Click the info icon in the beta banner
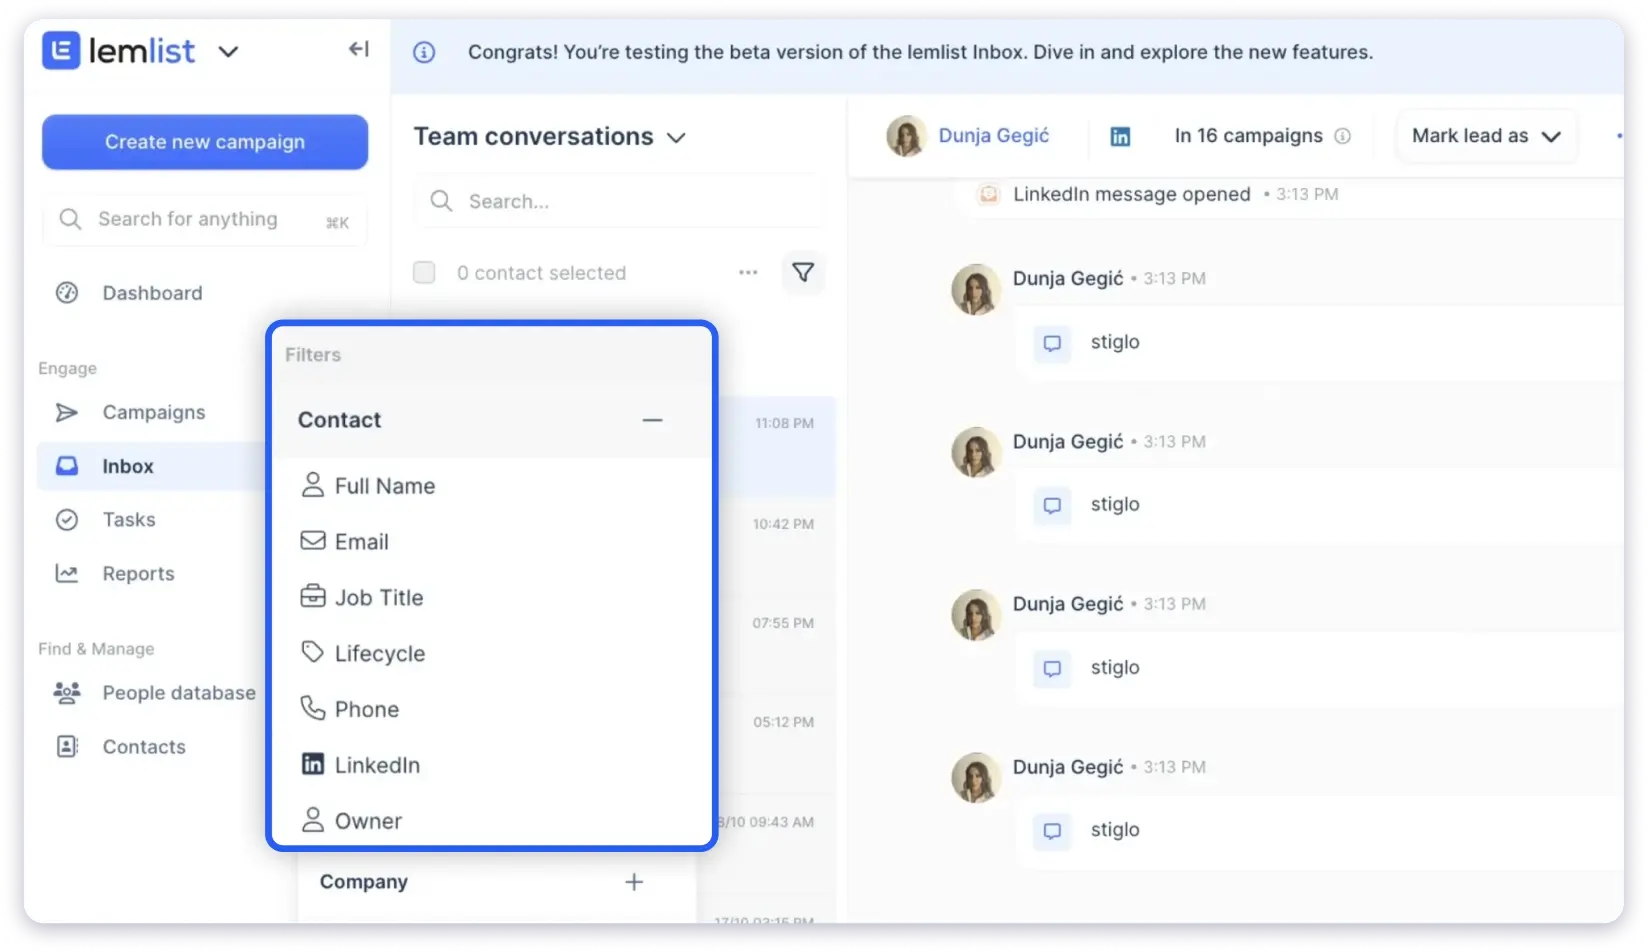The height and width of the screenshot is (952, 1648). (424, 52)
